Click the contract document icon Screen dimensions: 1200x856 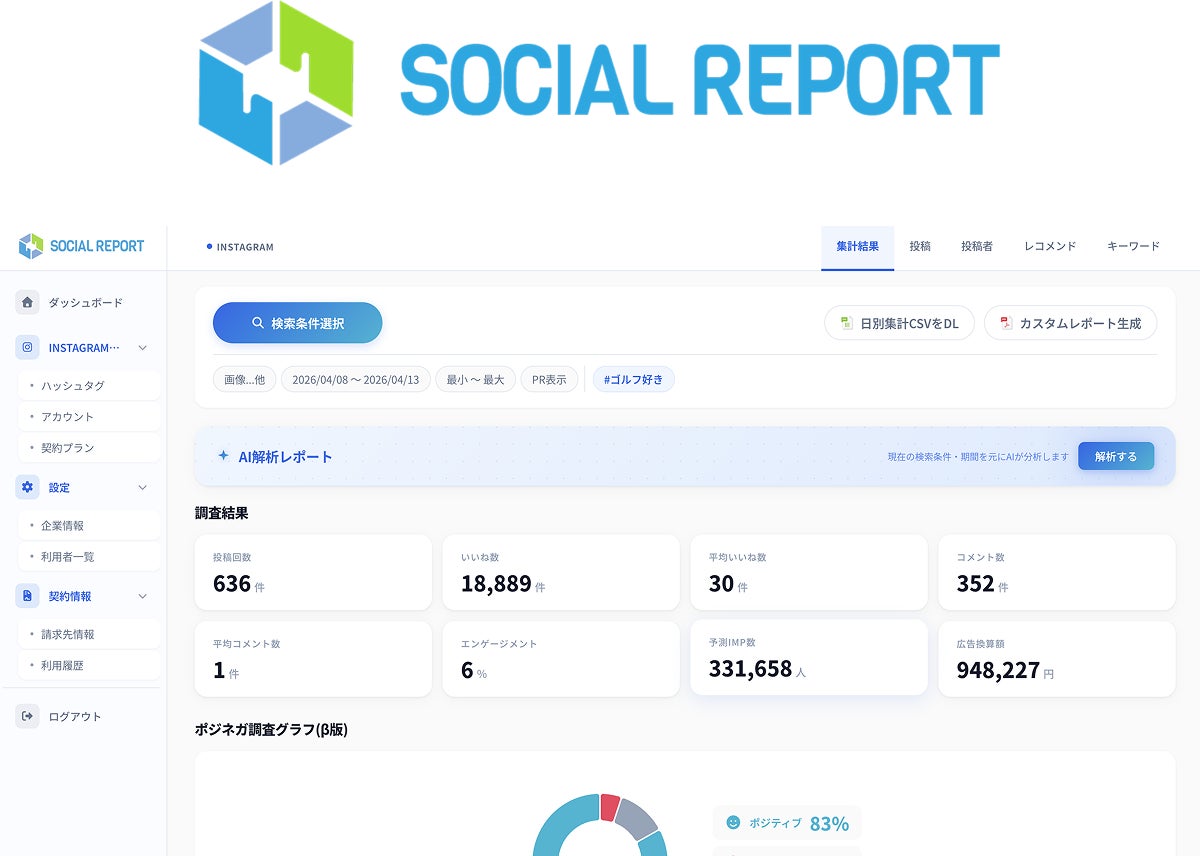click(27, 596)
